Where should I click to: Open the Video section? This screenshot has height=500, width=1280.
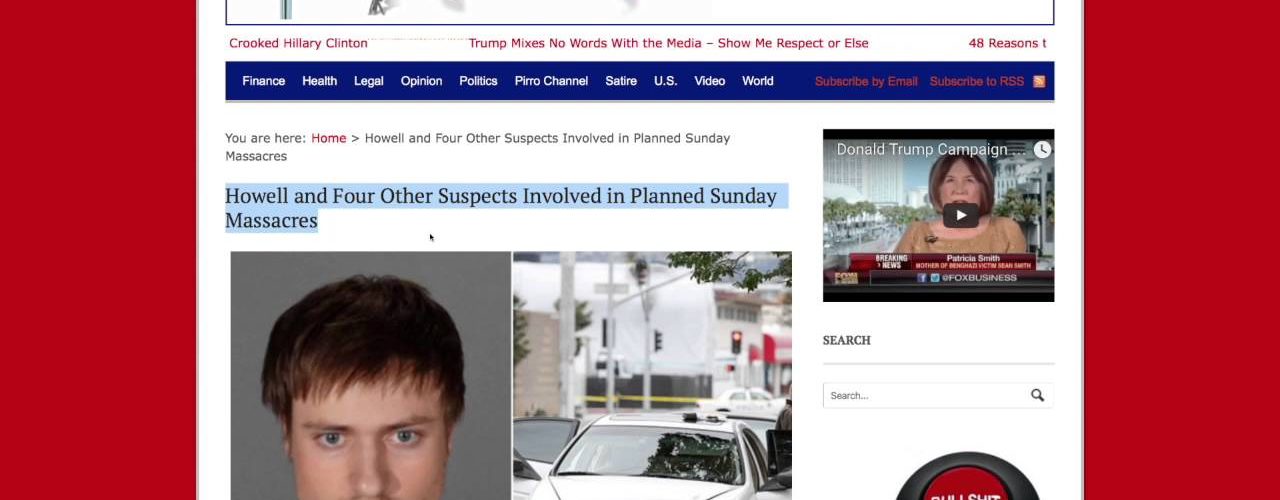[x=709, y=81]
